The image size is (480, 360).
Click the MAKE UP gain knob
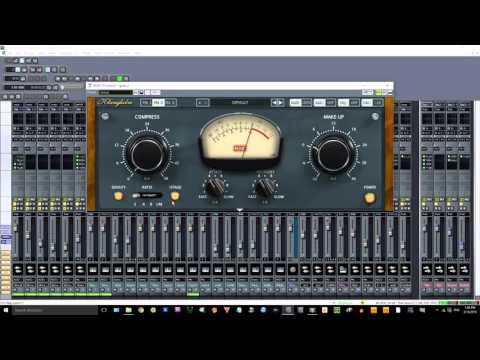(334, 155)
